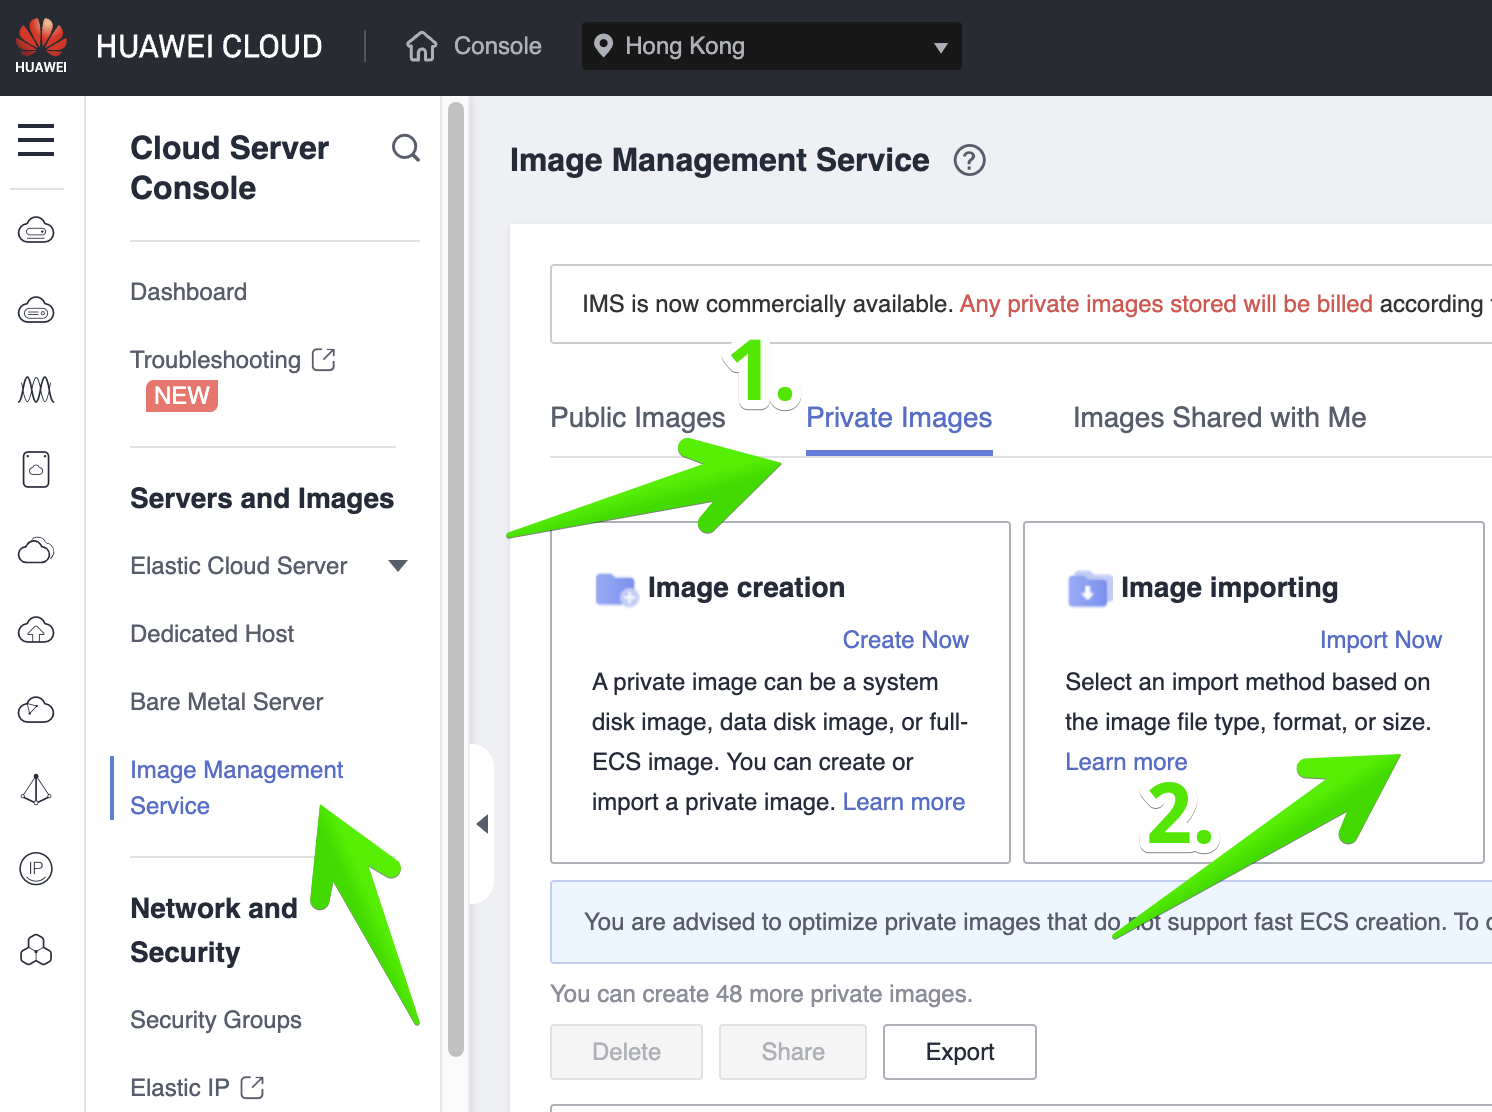Image resolution: width=1492 pixels, height=1112 pixels.
Task: Open Learn more under Image creation
Action: click(x=904, y=802)
